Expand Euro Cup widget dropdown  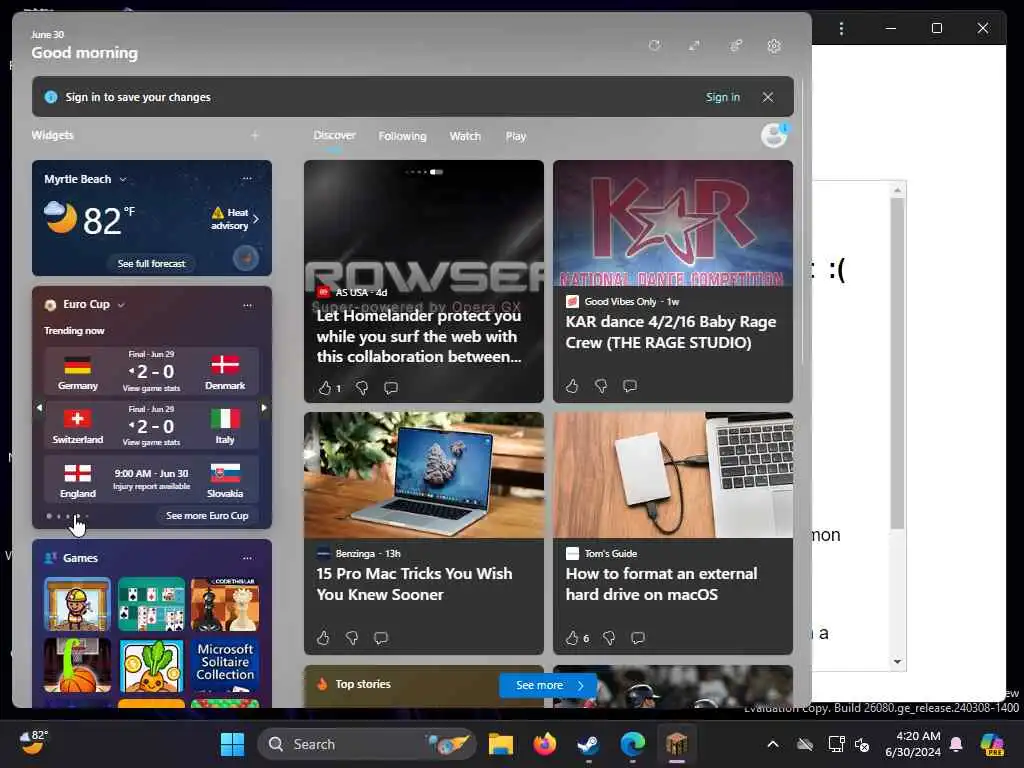pyautogui.click(x=121, y=304)
